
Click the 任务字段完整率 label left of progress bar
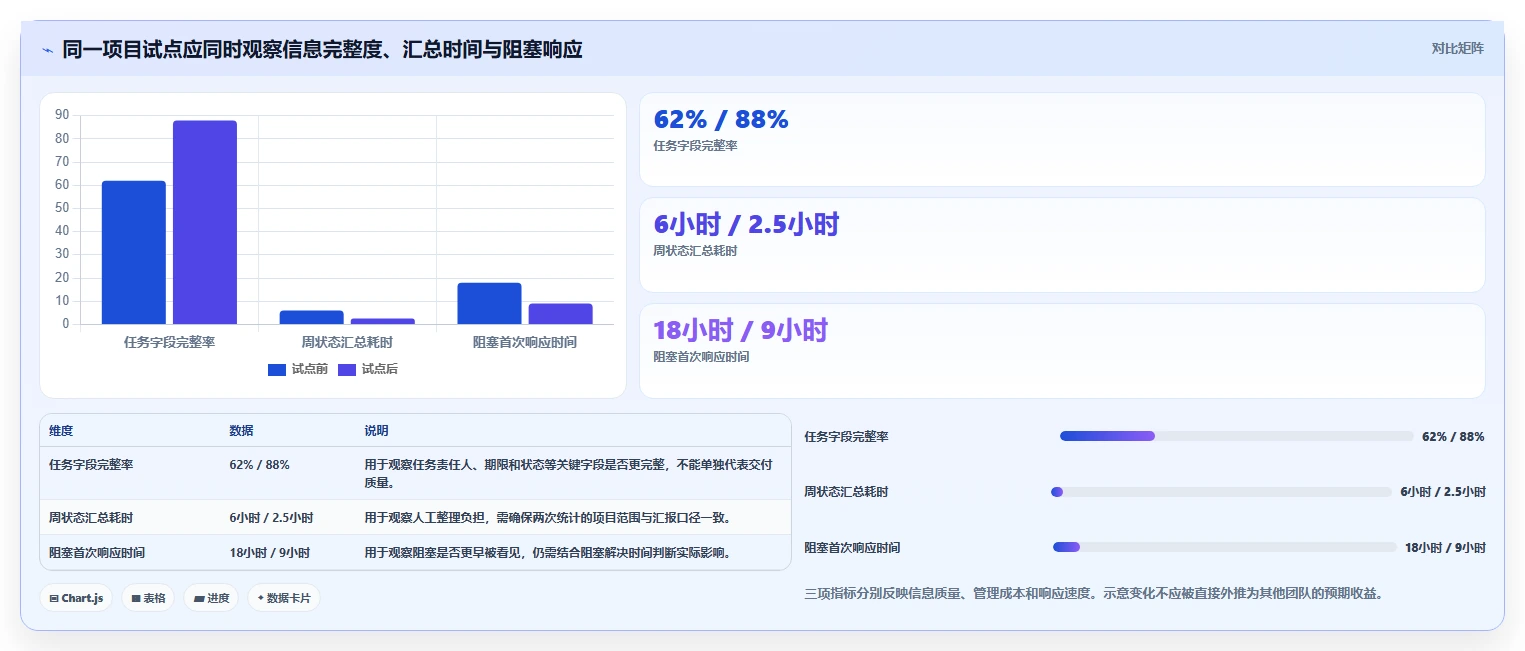(x=846, y=437)
